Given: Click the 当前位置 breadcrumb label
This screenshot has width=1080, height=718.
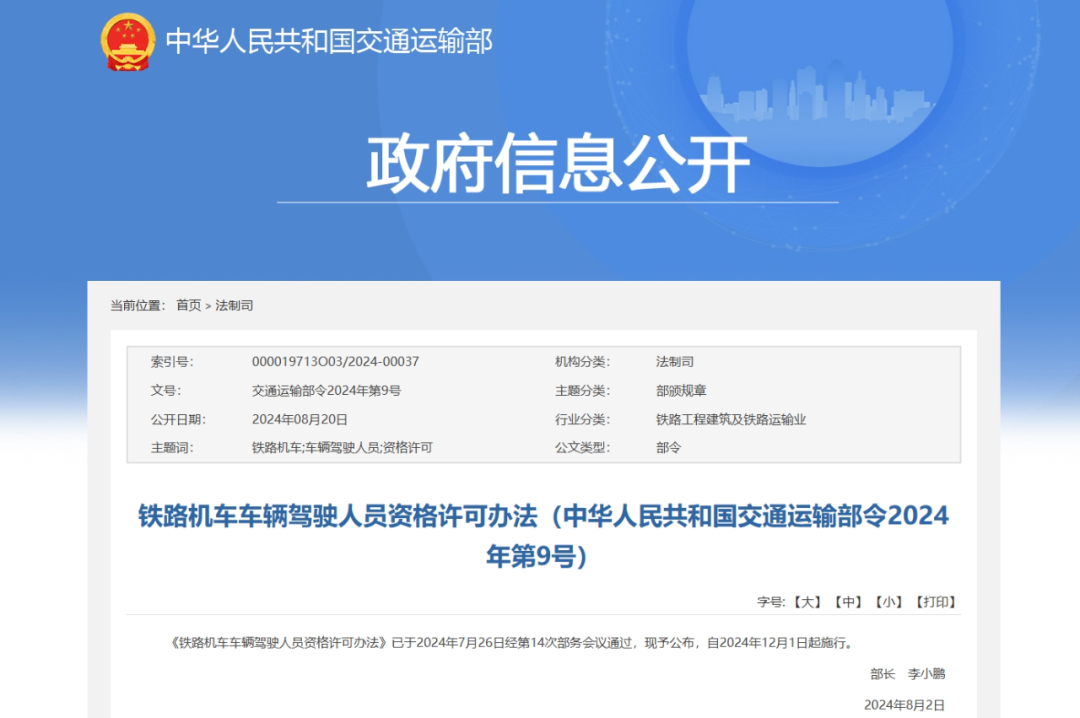Looking at the screenshot, I should point(138,305).
